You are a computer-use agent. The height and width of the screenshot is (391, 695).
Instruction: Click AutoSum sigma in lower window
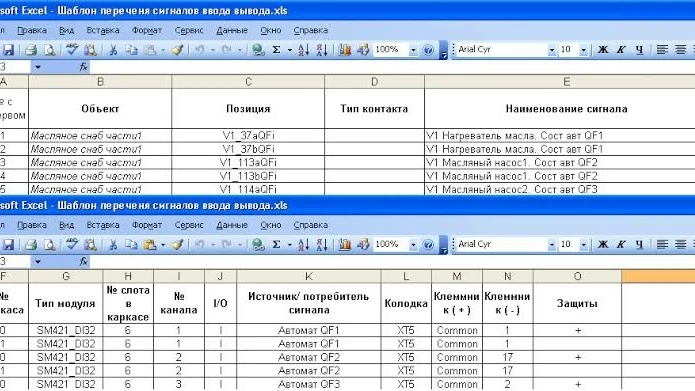tap(276, 244)
